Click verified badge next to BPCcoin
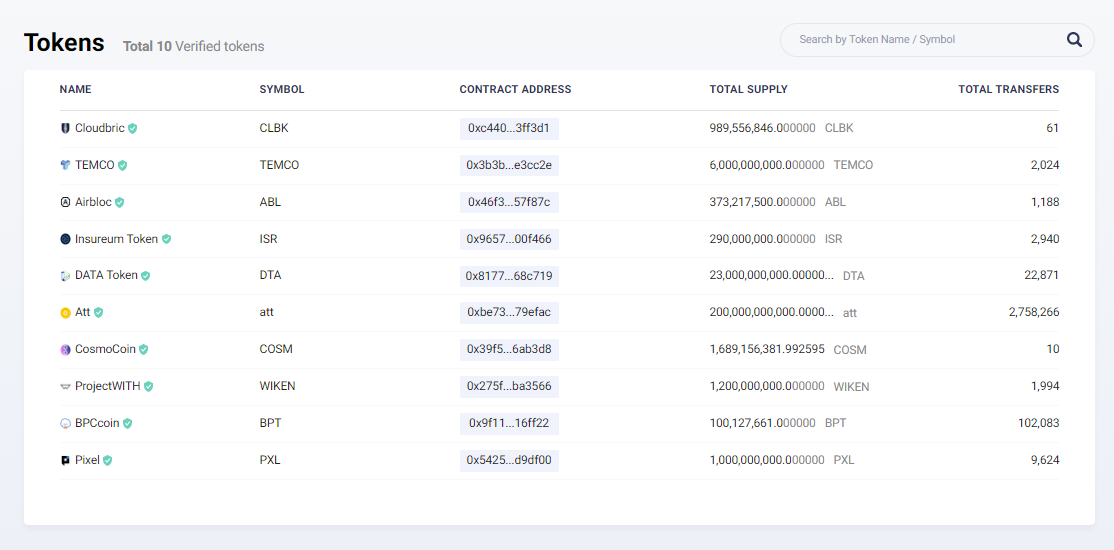The height and width of the screenshot is (550, 1114). pos(127,424)
